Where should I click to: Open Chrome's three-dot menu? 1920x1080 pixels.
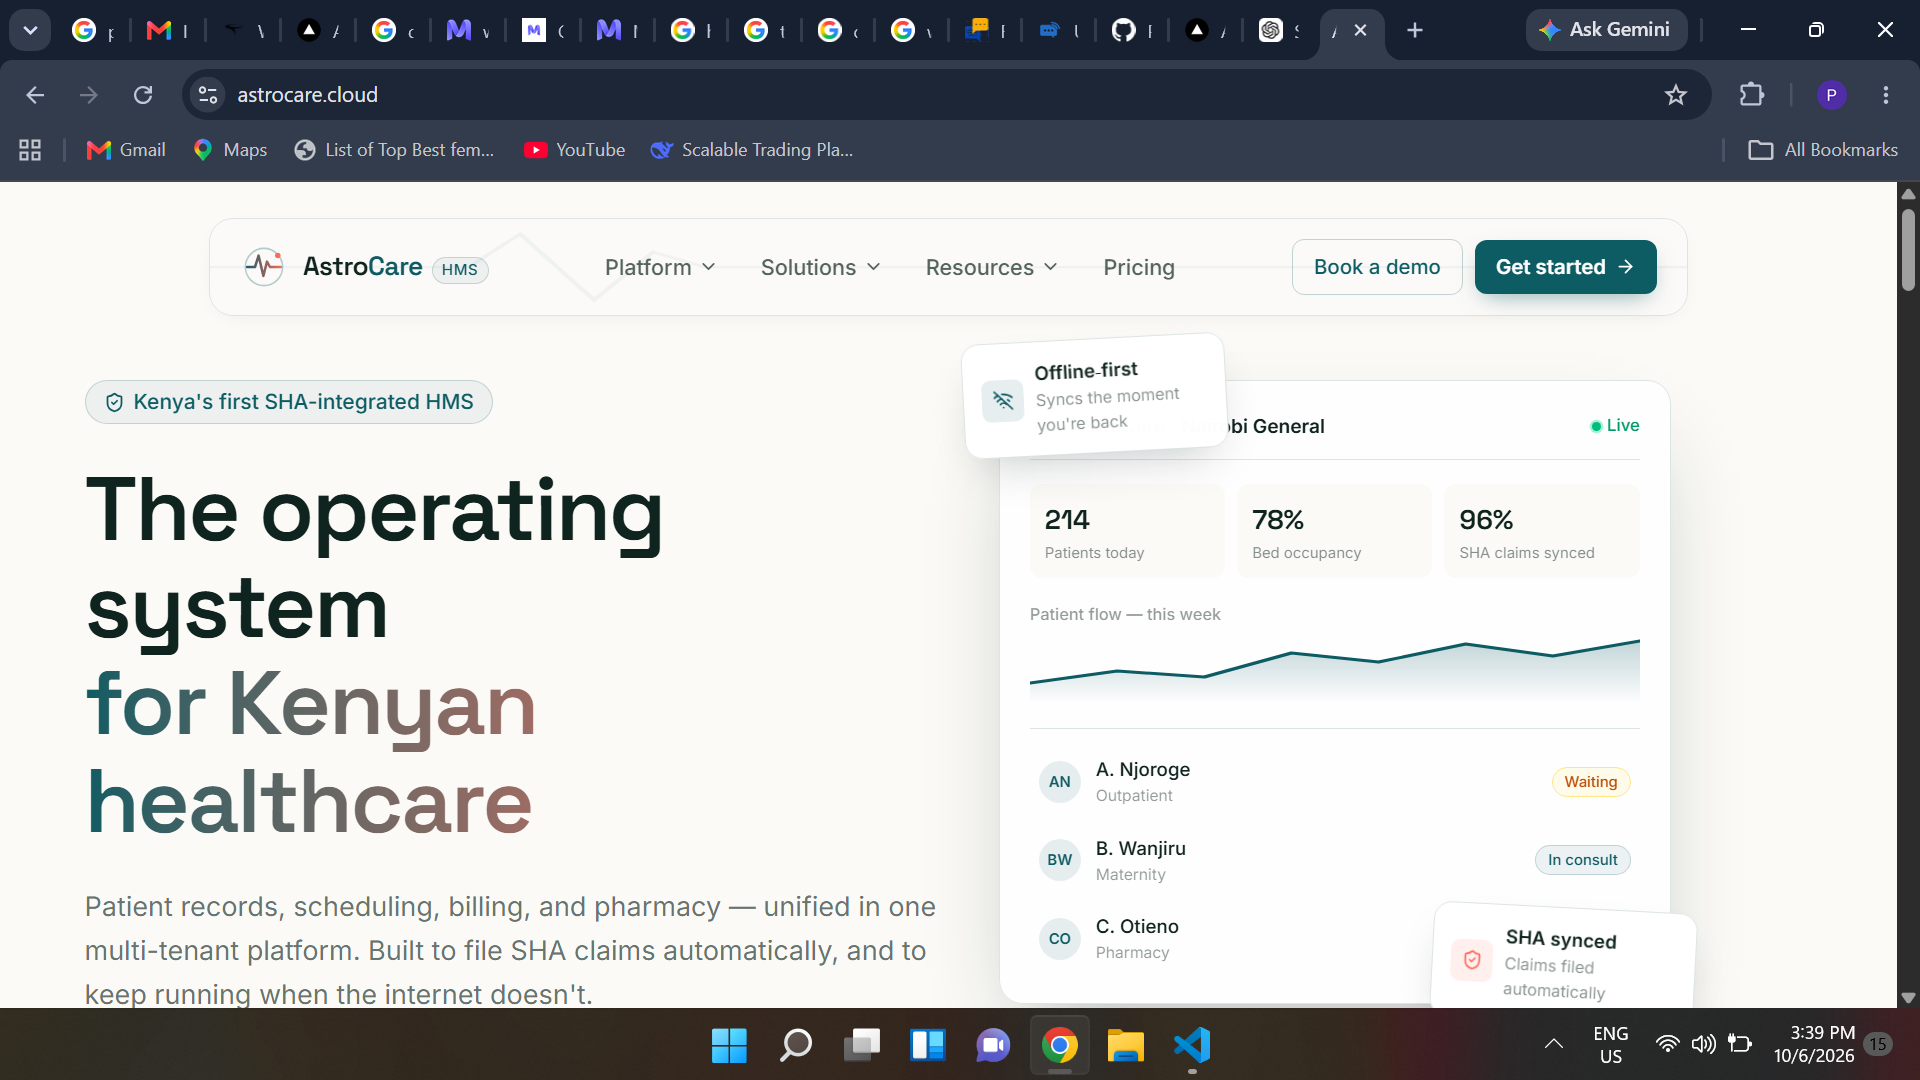point(1886,95)
